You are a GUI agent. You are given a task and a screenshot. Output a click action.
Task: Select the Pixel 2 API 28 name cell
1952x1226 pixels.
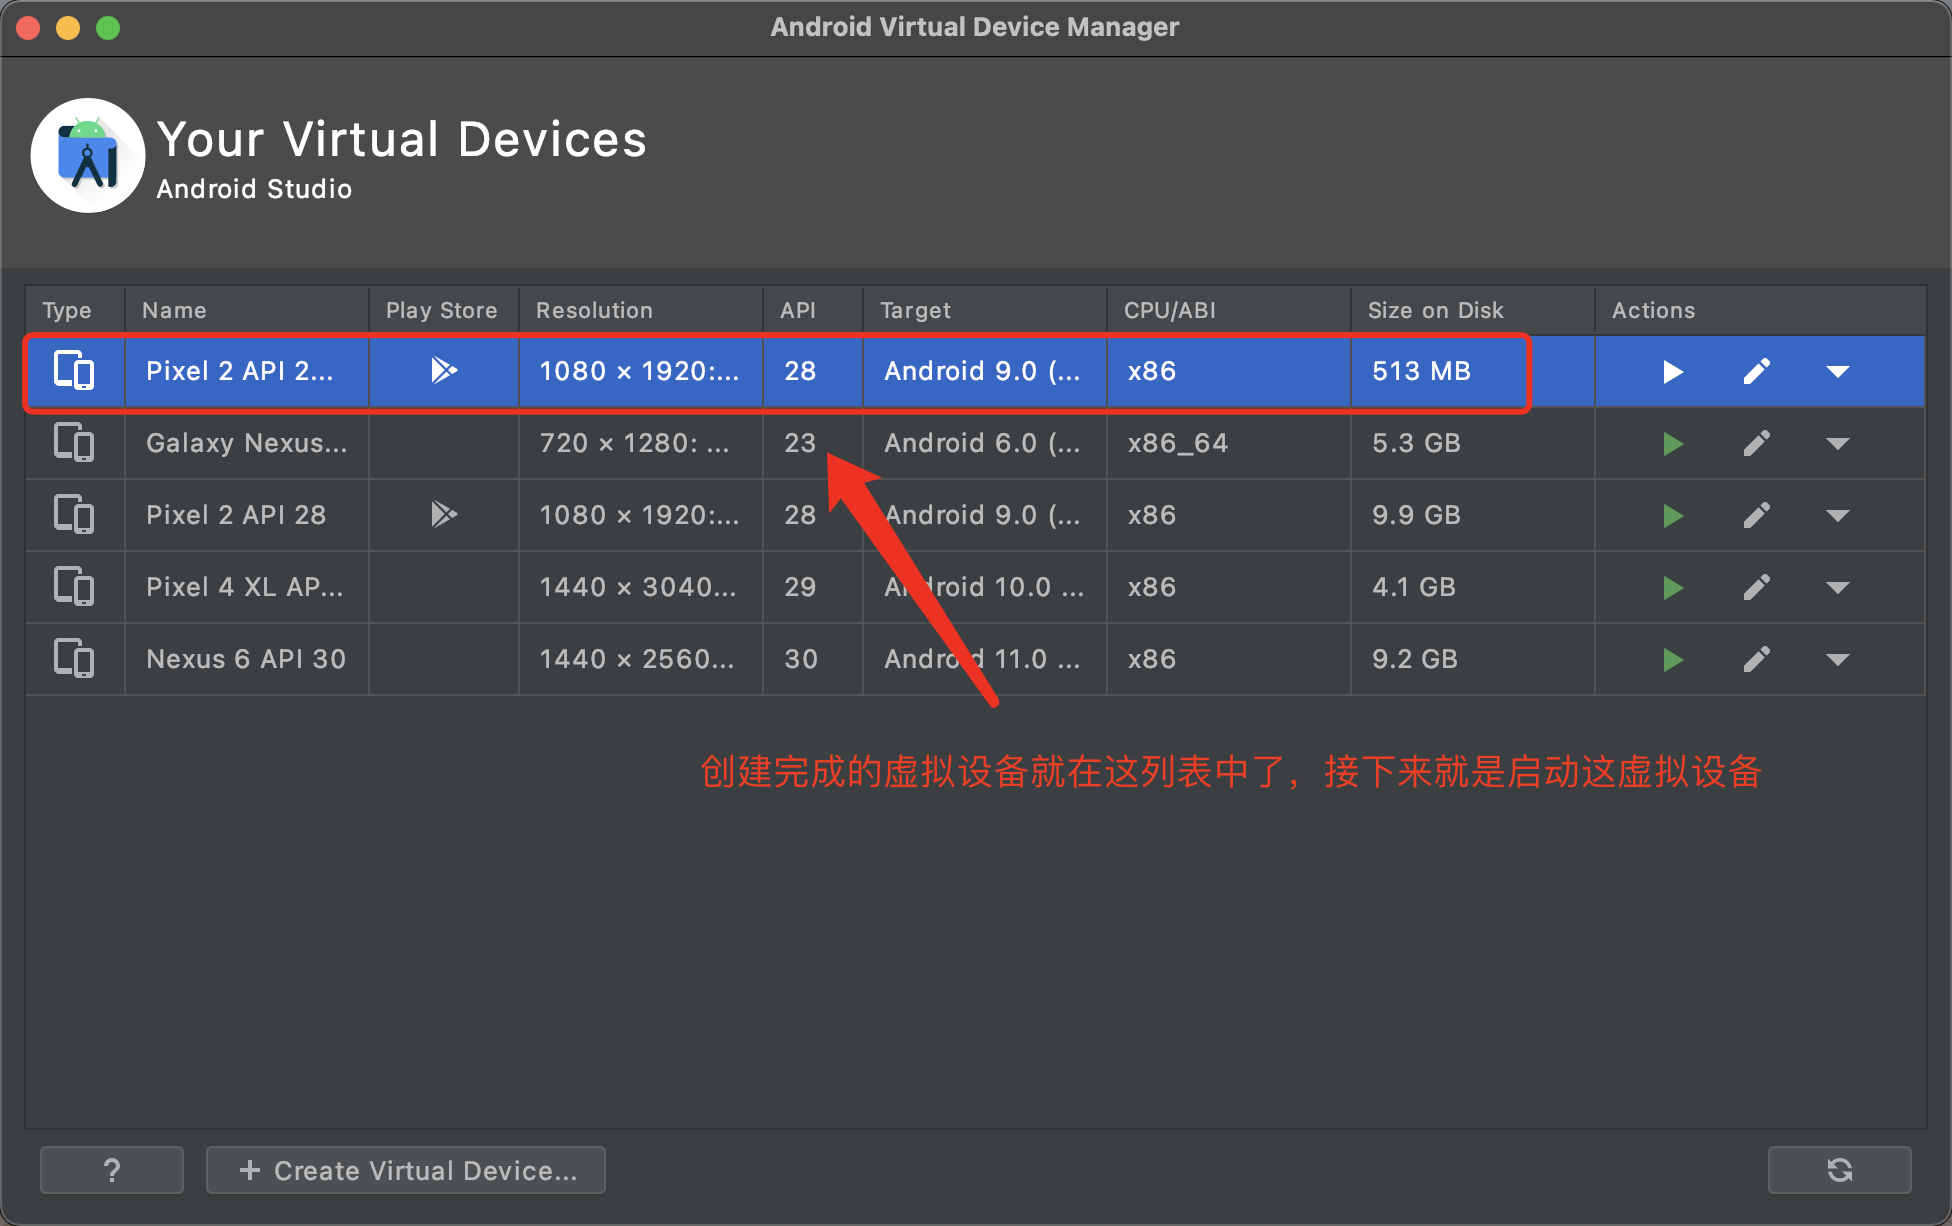pos(247,515)
